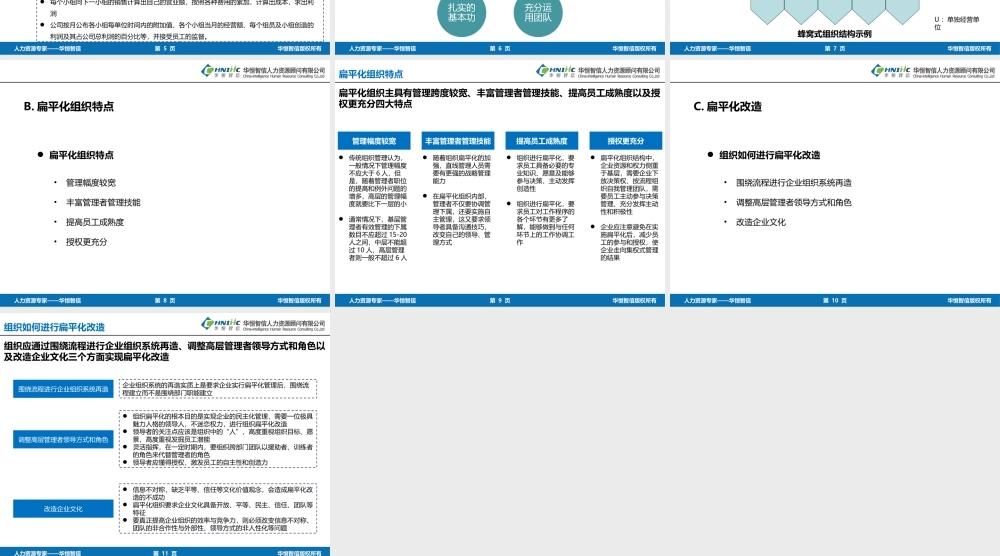Click paragraph beginning 传统组织管理认为 on slide 9

tap(378, 180)
